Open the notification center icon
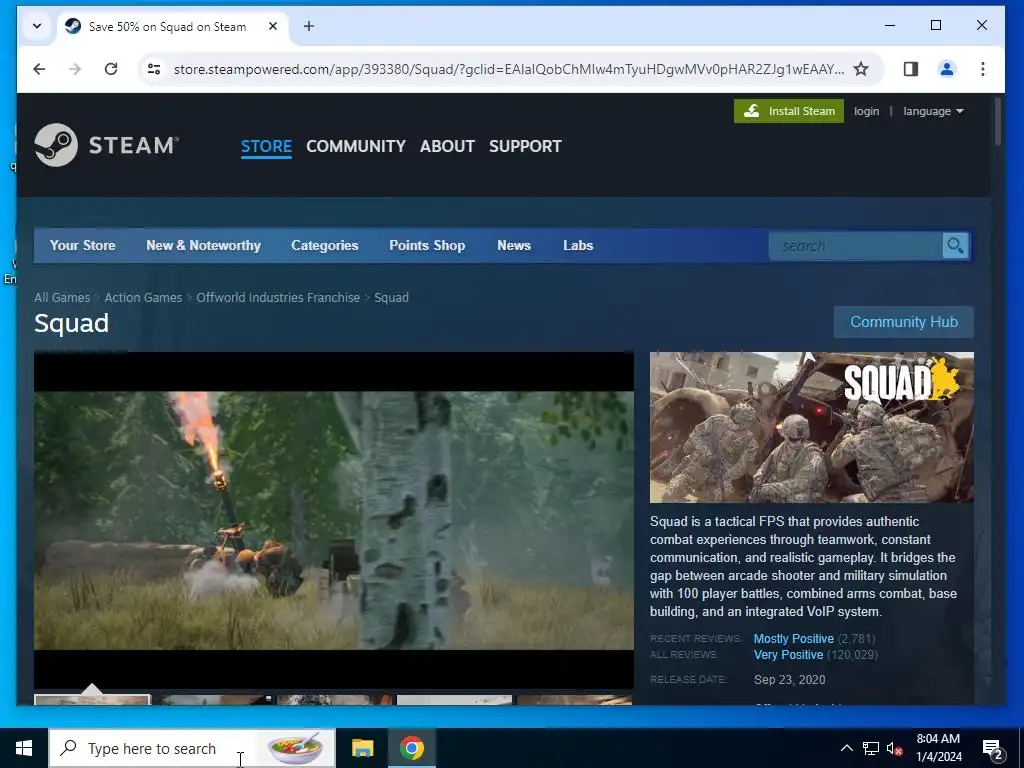Image resolution: width=1024 pixels, height=768 pixels. 993,749
